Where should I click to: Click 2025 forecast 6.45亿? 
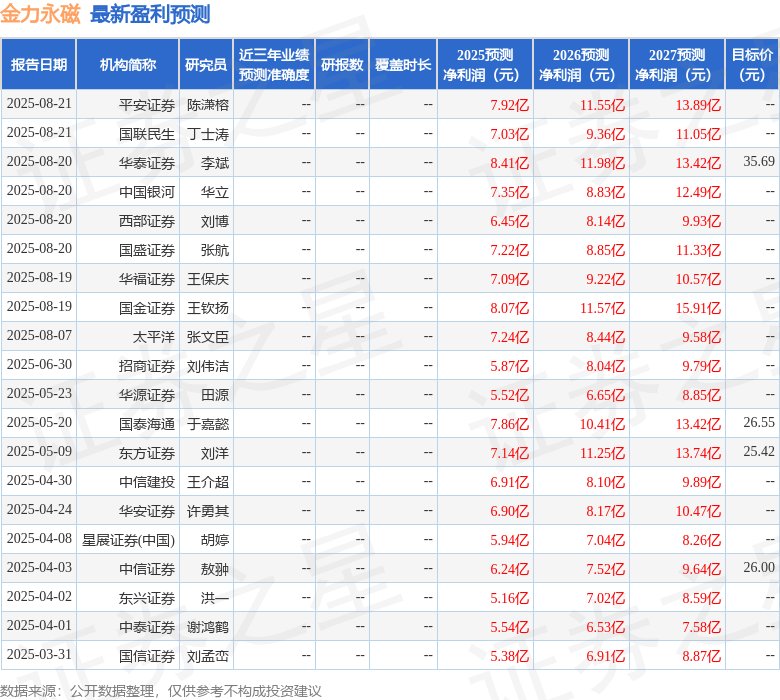coord(509,221)
